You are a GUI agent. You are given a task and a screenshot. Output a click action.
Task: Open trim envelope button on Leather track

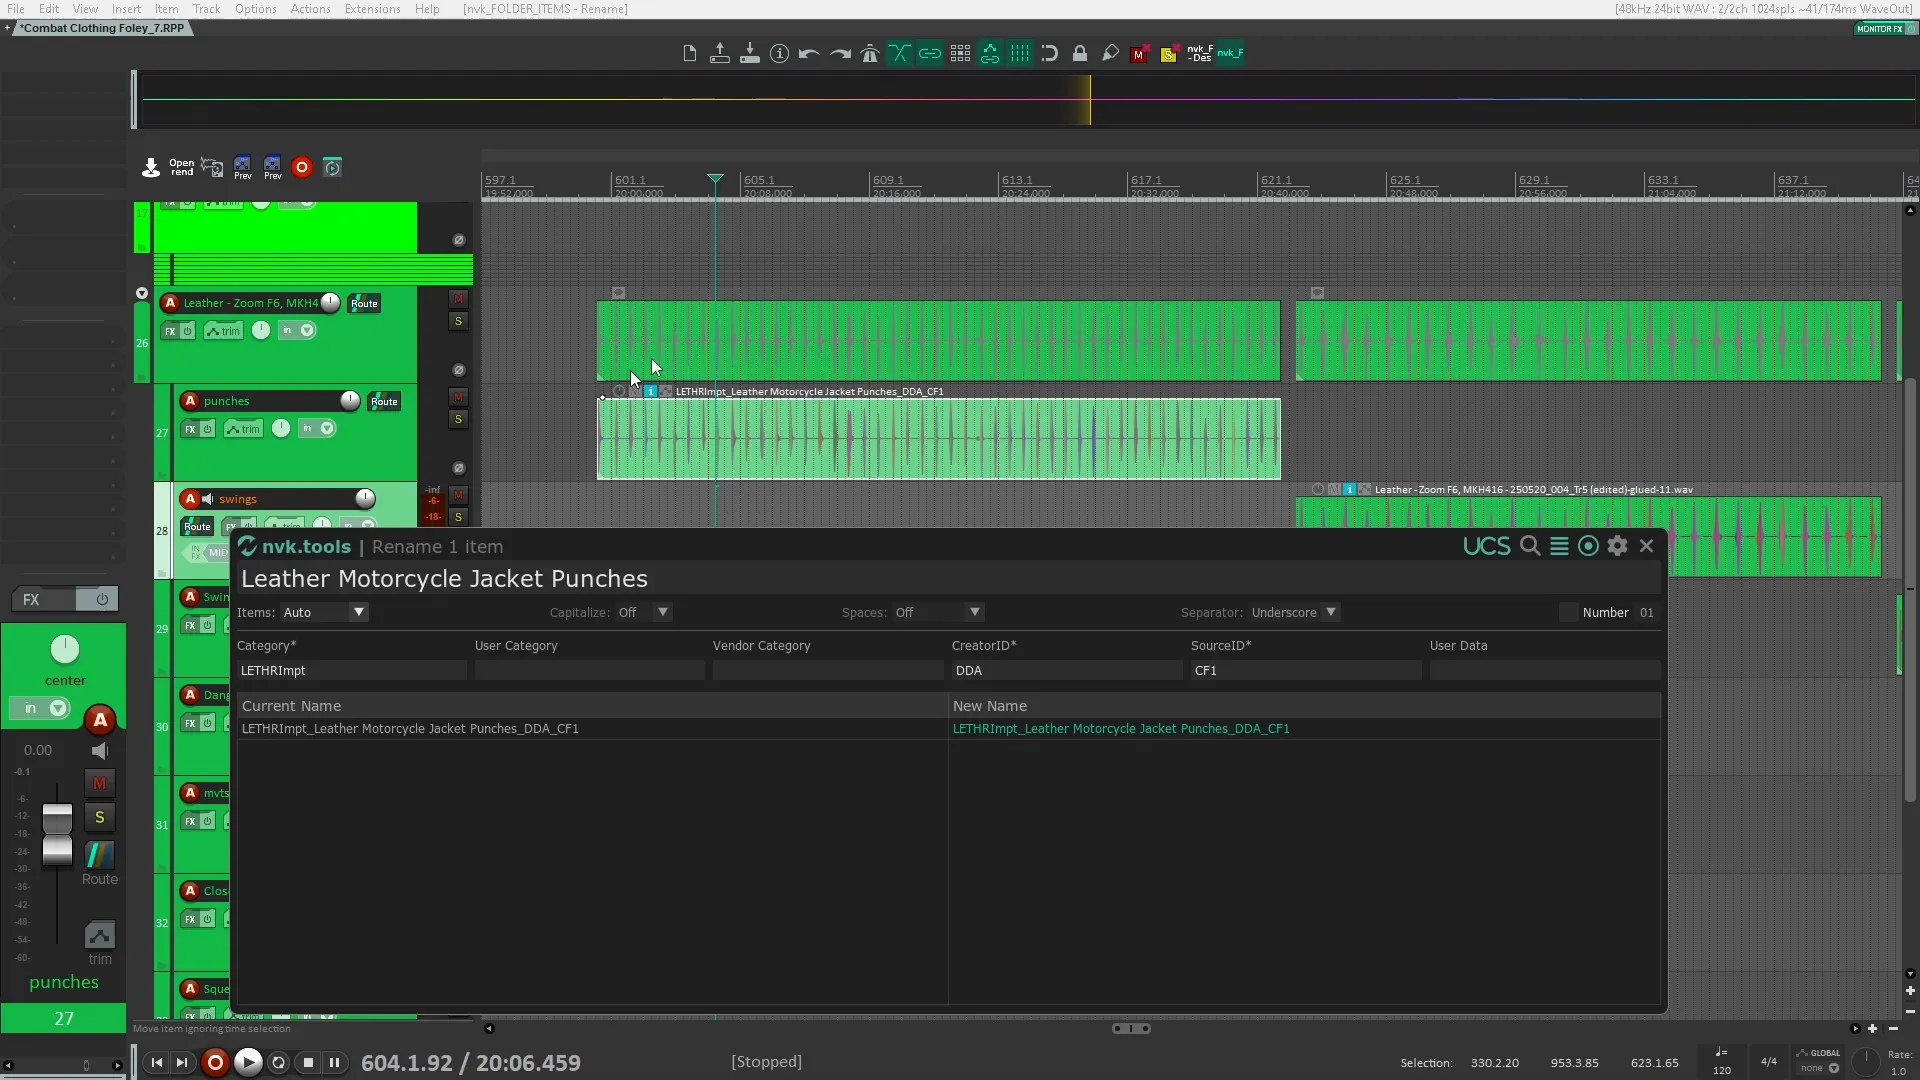(223, 331)
